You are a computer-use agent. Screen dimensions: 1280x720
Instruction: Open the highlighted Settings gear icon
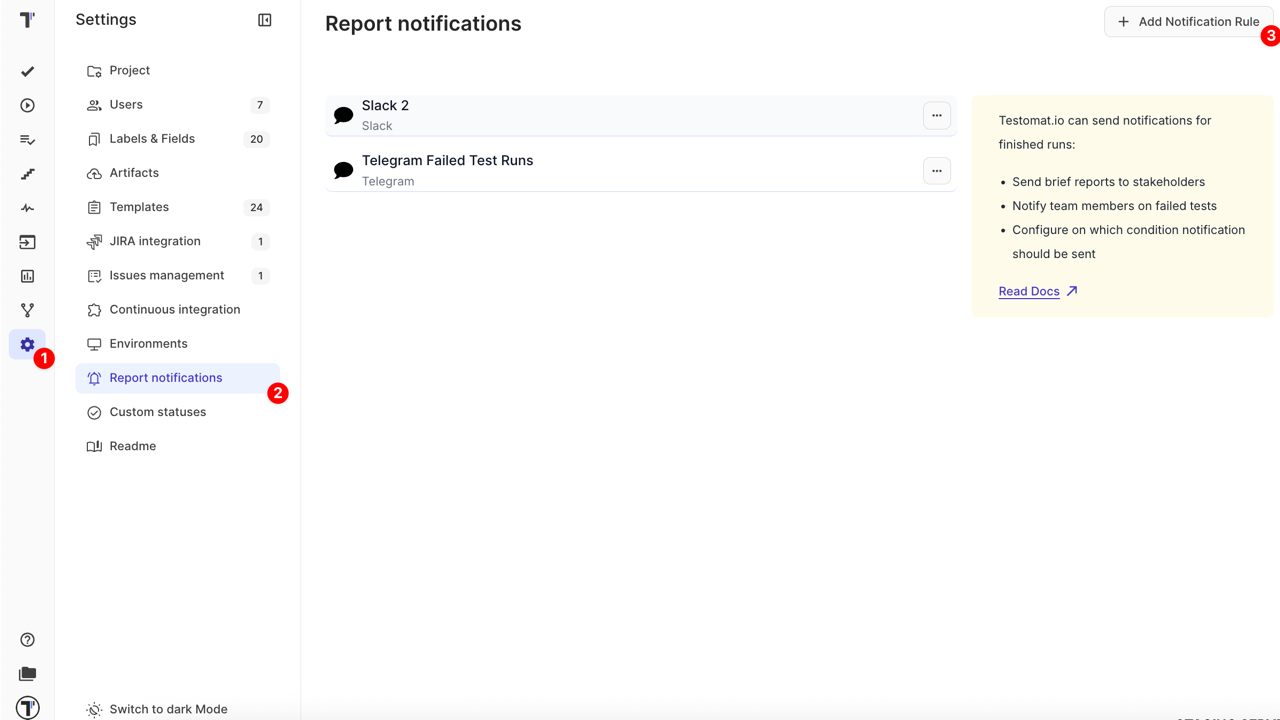click(27, 344)
